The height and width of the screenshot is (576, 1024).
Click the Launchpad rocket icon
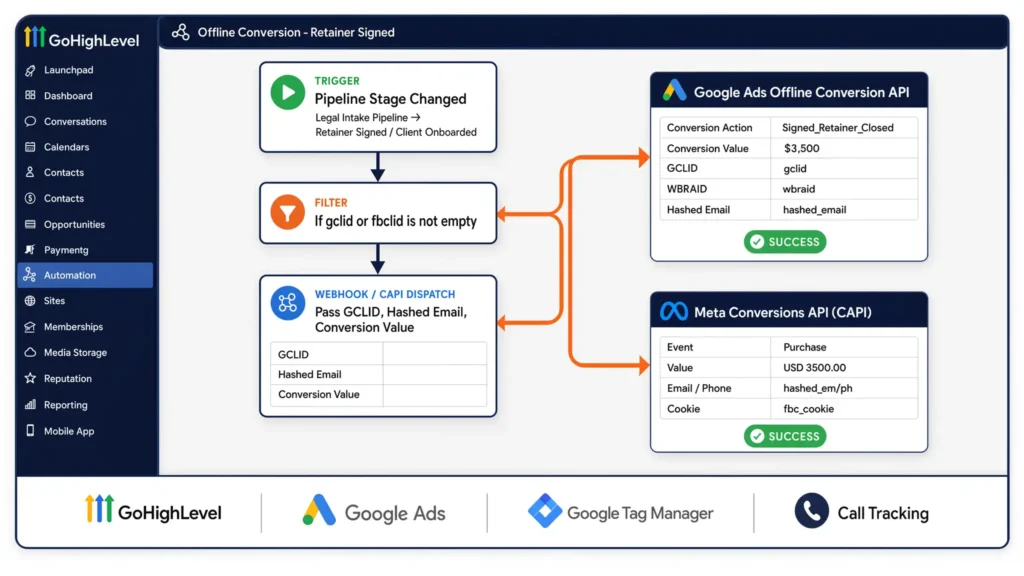(30, 71)
